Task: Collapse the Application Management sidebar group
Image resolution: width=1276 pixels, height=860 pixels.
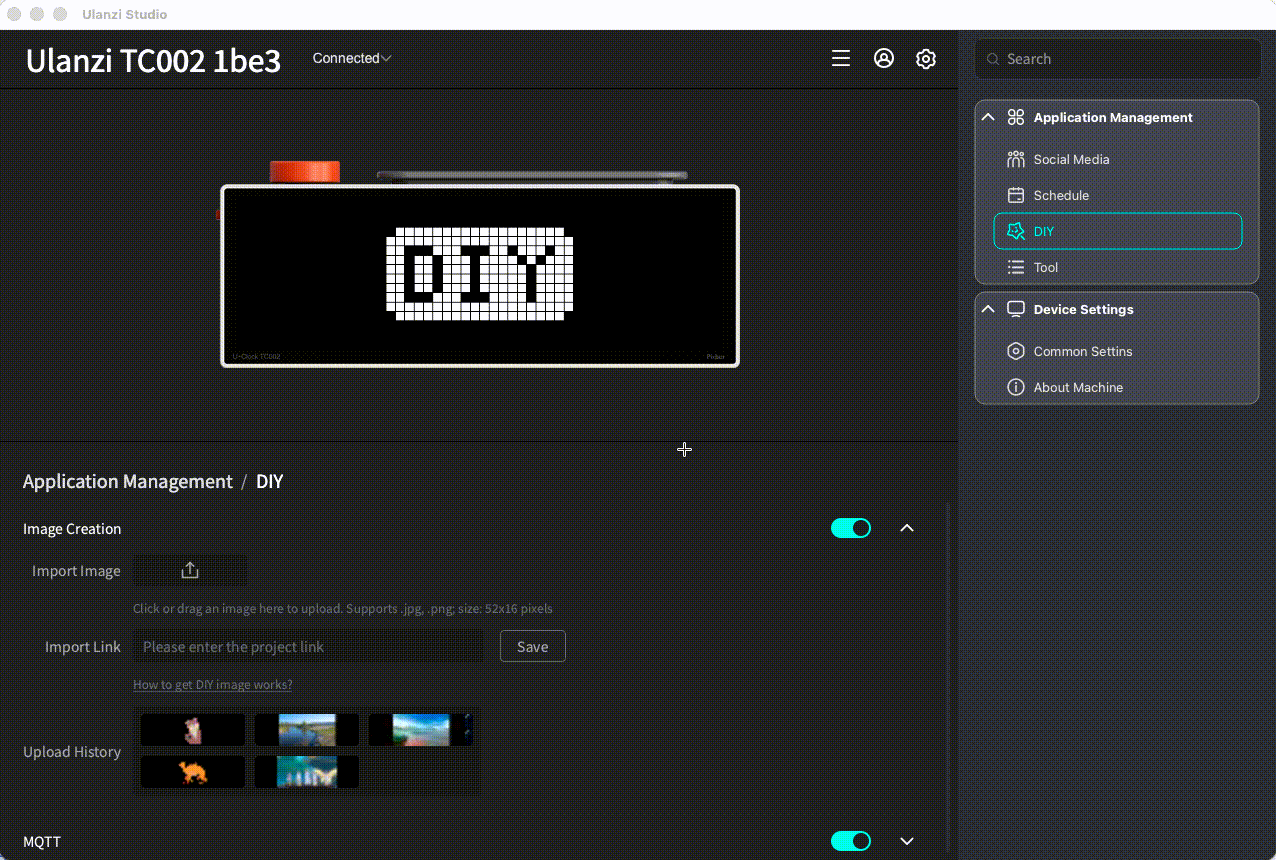Action: 988,117
